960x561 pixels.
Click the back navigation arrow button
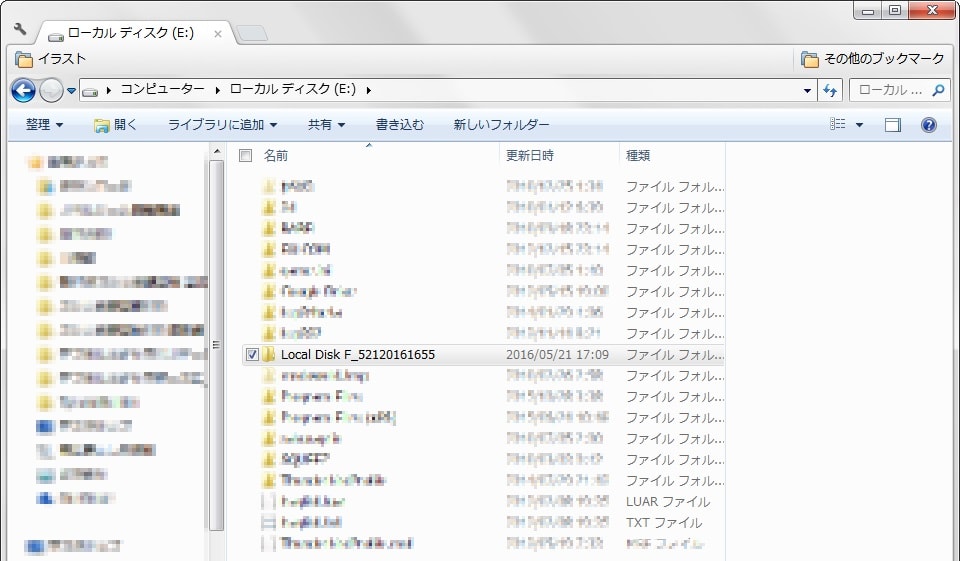(x=23, y=91)
